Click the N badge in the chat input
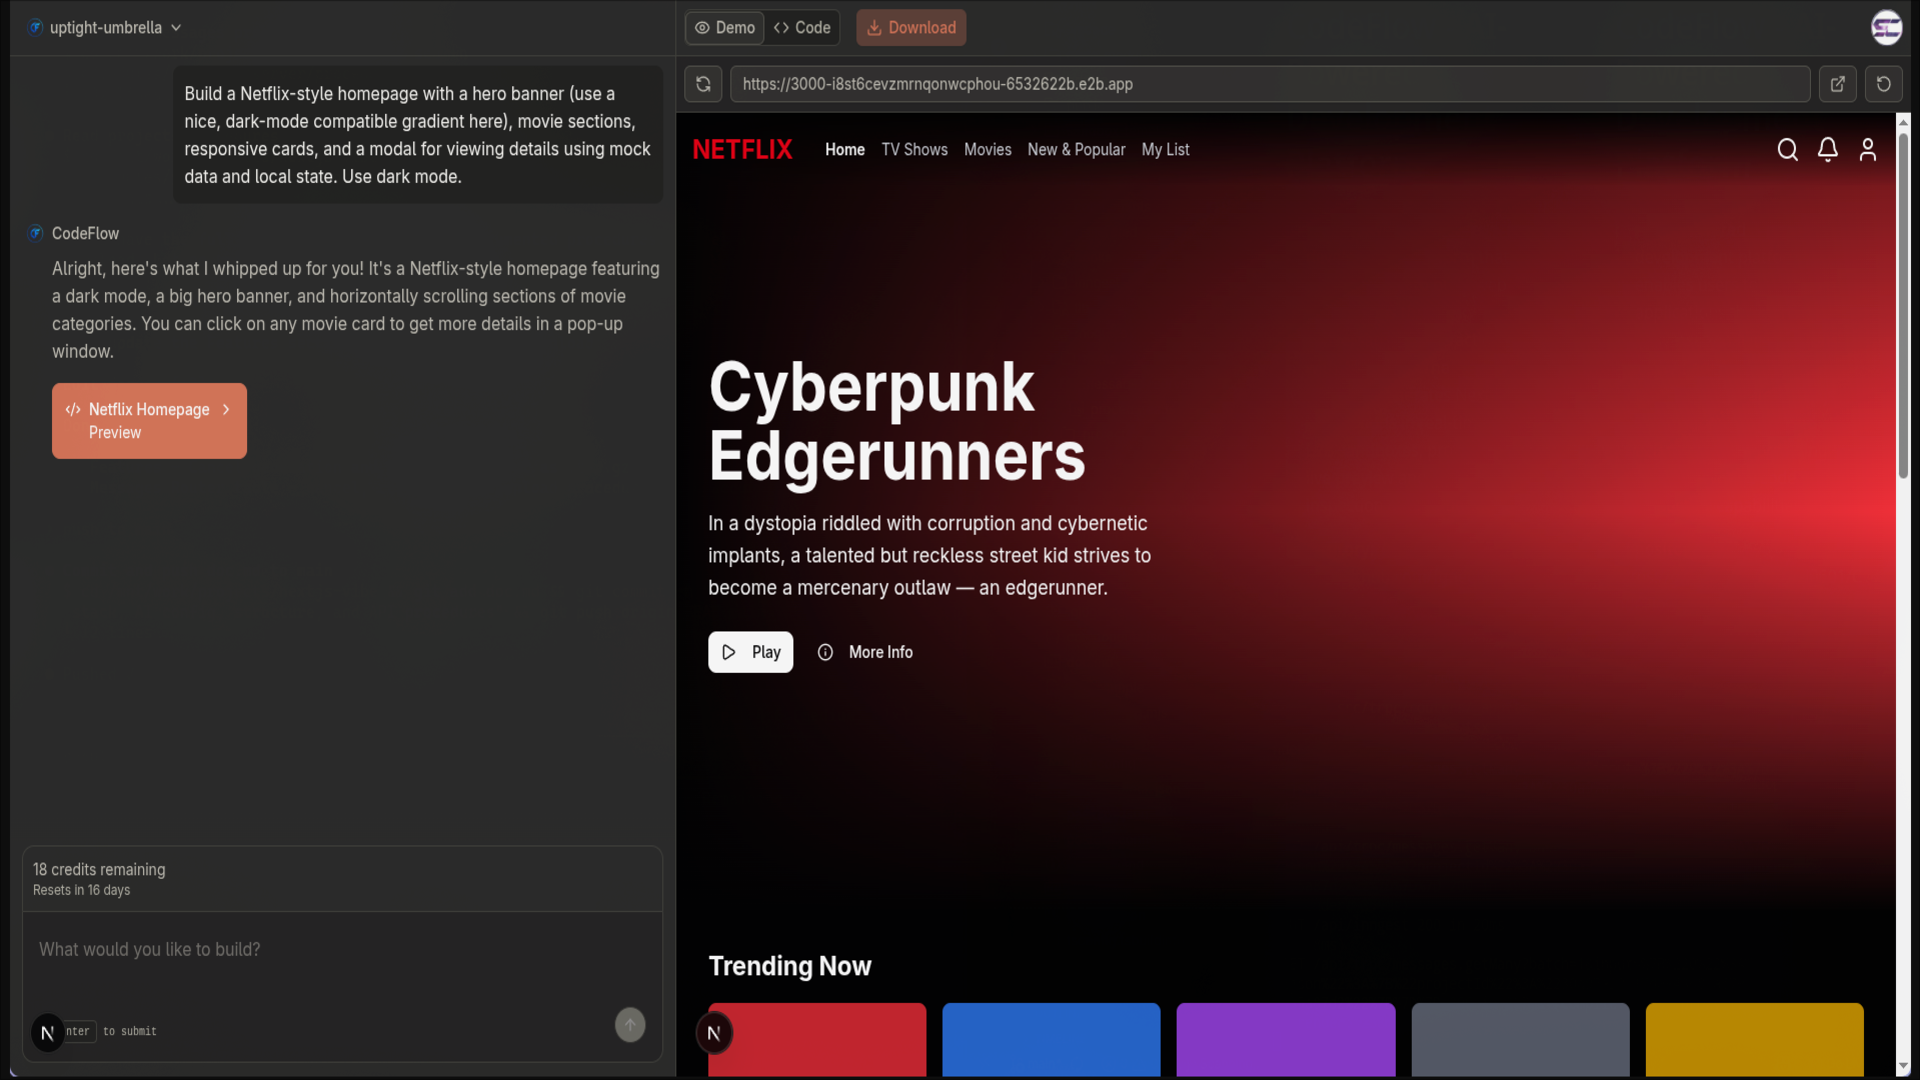1920x1080 pixels. pyautogui.click(x=47, y=1033)
